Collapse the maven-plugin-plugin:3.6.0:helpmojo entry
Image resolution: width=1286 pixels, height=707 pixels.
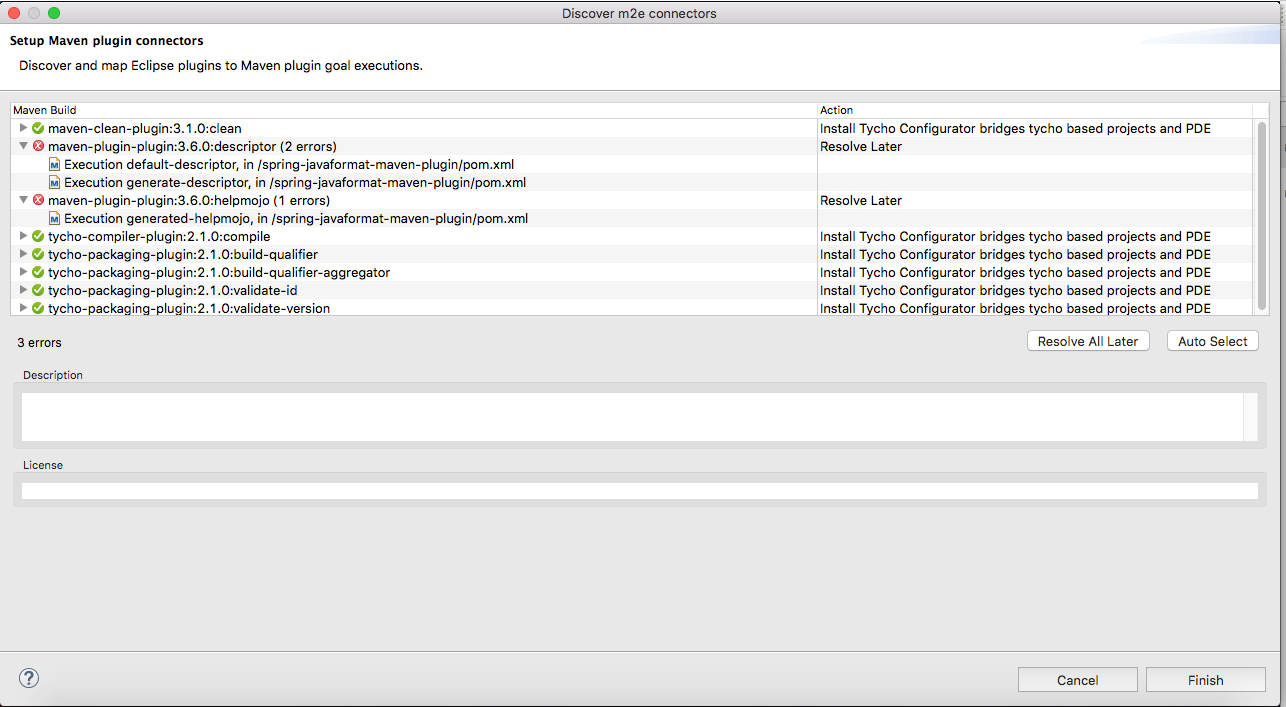tap(22, 200)
